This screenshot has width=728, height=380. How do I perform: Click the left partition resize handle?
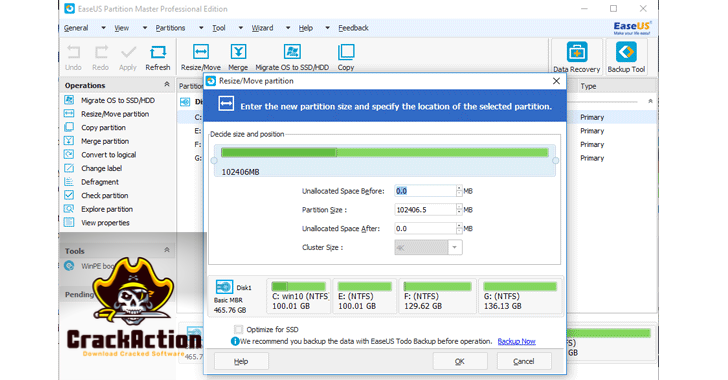click(x=214, y=161)
